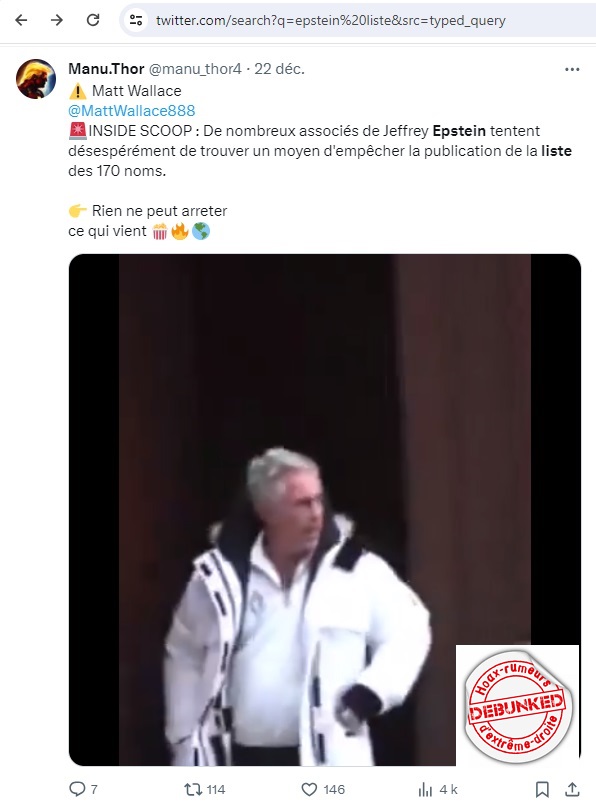Image resolution: width=596 pixels, height=812 pixels.
Task: Open the three-dot more options menu
Action: pos(572,69)
